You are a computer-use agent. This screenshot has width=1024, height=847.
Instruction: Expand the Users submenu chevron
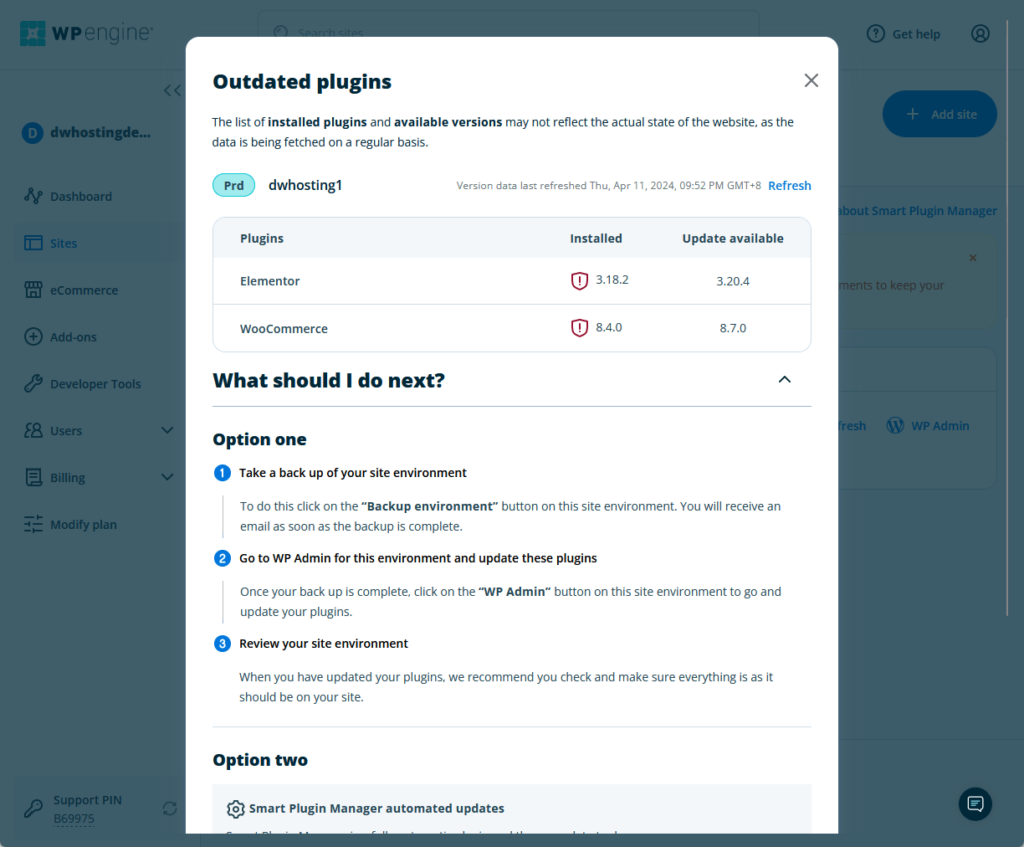pyautogui.click(x=167, y=430)
